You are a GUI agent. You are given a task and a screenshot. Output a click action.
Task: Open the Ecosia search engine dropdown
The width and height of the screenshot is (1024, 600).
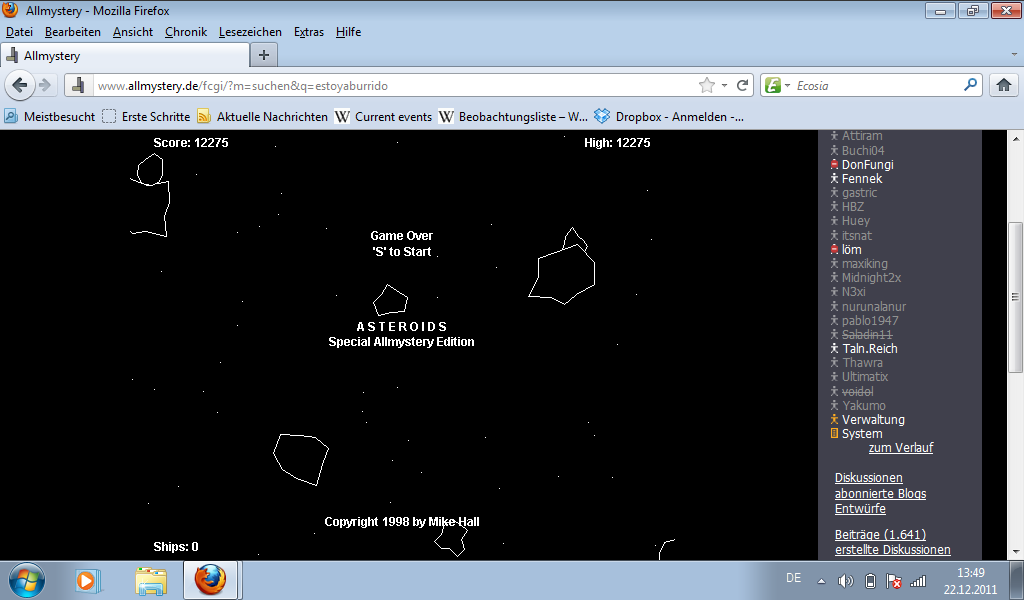click(788, 86)
